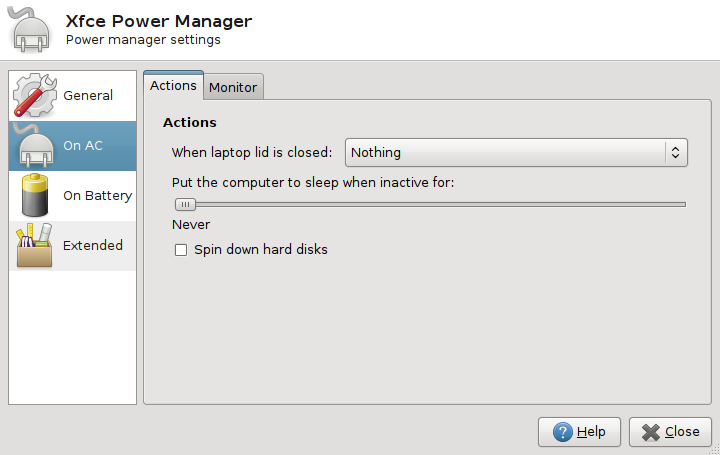Click the On Battery battery icon
Viewport: 720px width, 455px height.
[35, 196]
